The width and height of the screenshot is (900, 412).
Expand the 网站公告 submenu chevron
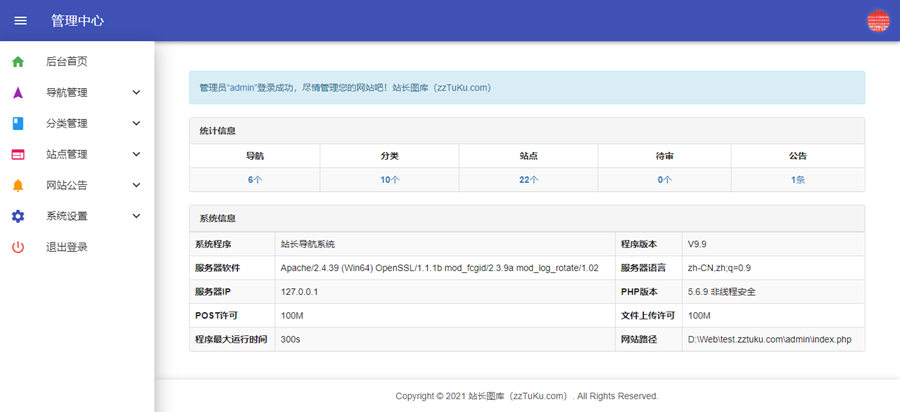[136, 185]
